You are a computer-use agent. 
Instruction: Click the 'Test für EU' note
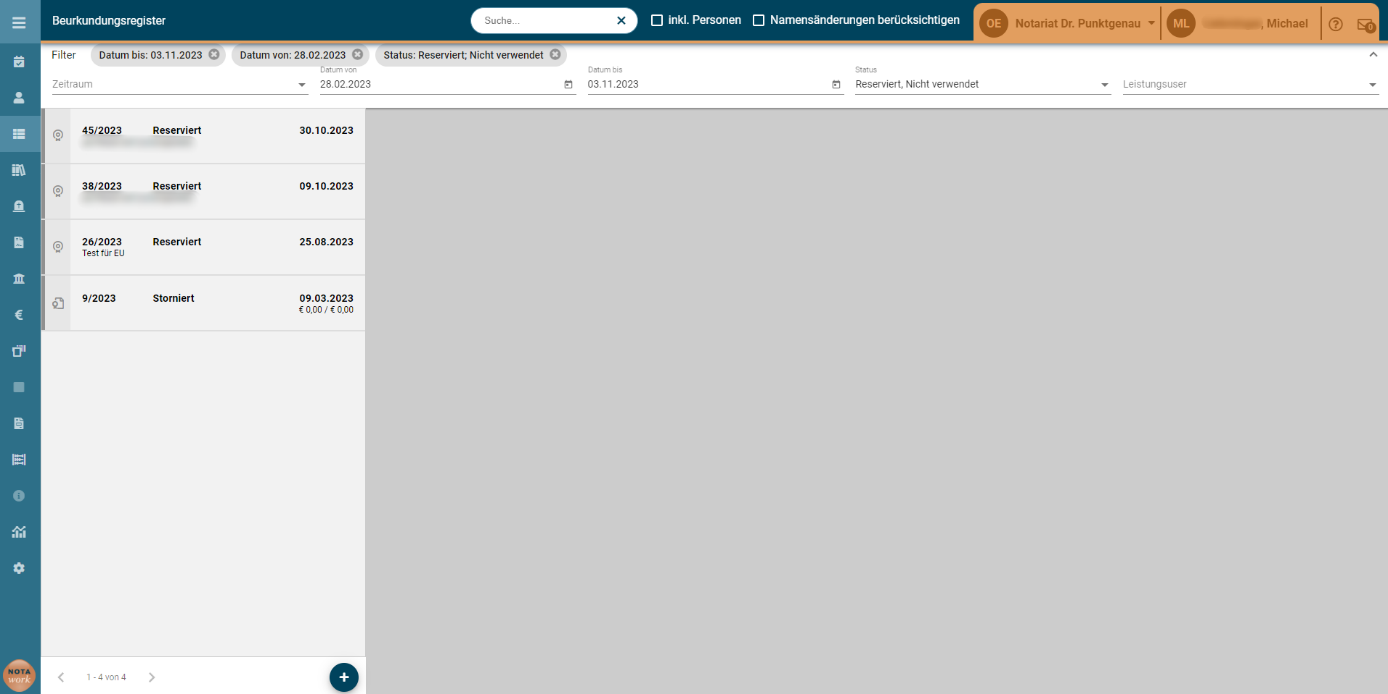tap(103, 253)
